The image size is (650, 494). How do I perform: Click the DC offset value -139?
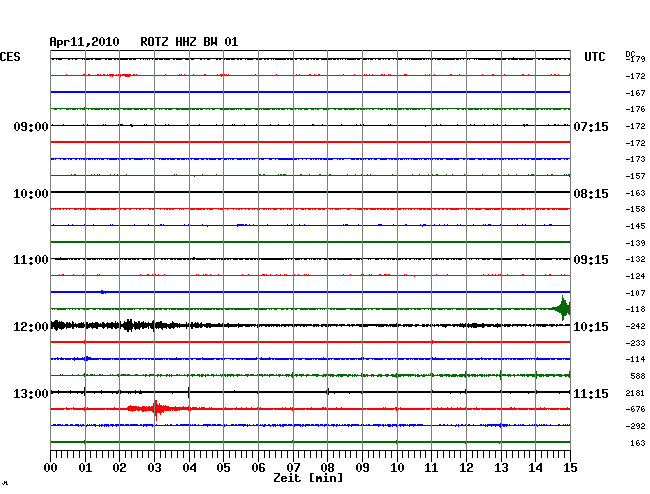tap(635, 243)
